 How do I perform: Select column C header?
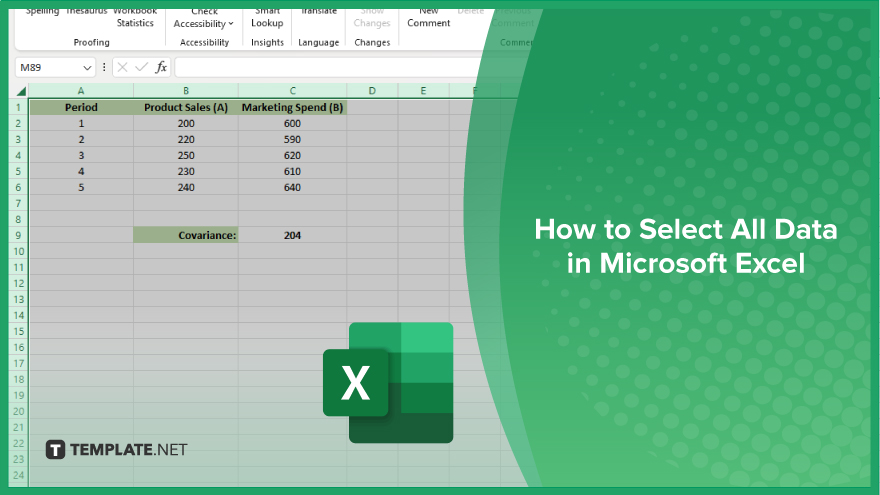[x=292, y=90]
